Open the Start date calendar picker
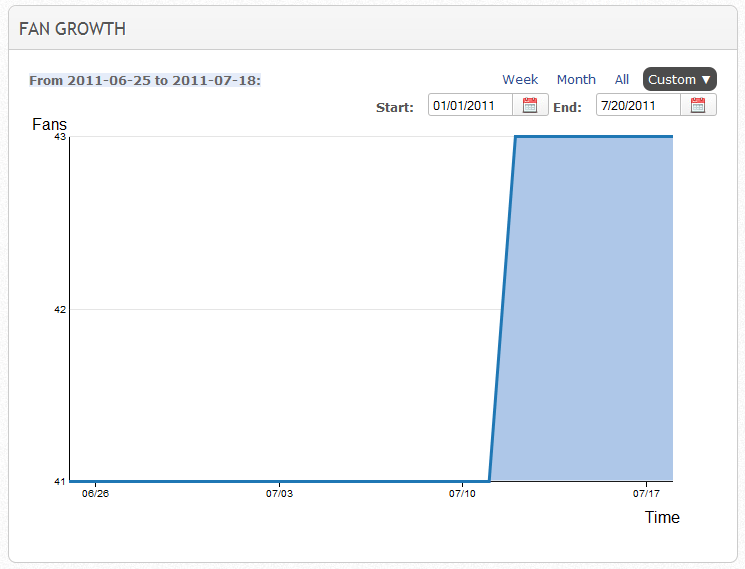Image resolution: width=745 pixels, height=569 pixels. coord(530,105)
